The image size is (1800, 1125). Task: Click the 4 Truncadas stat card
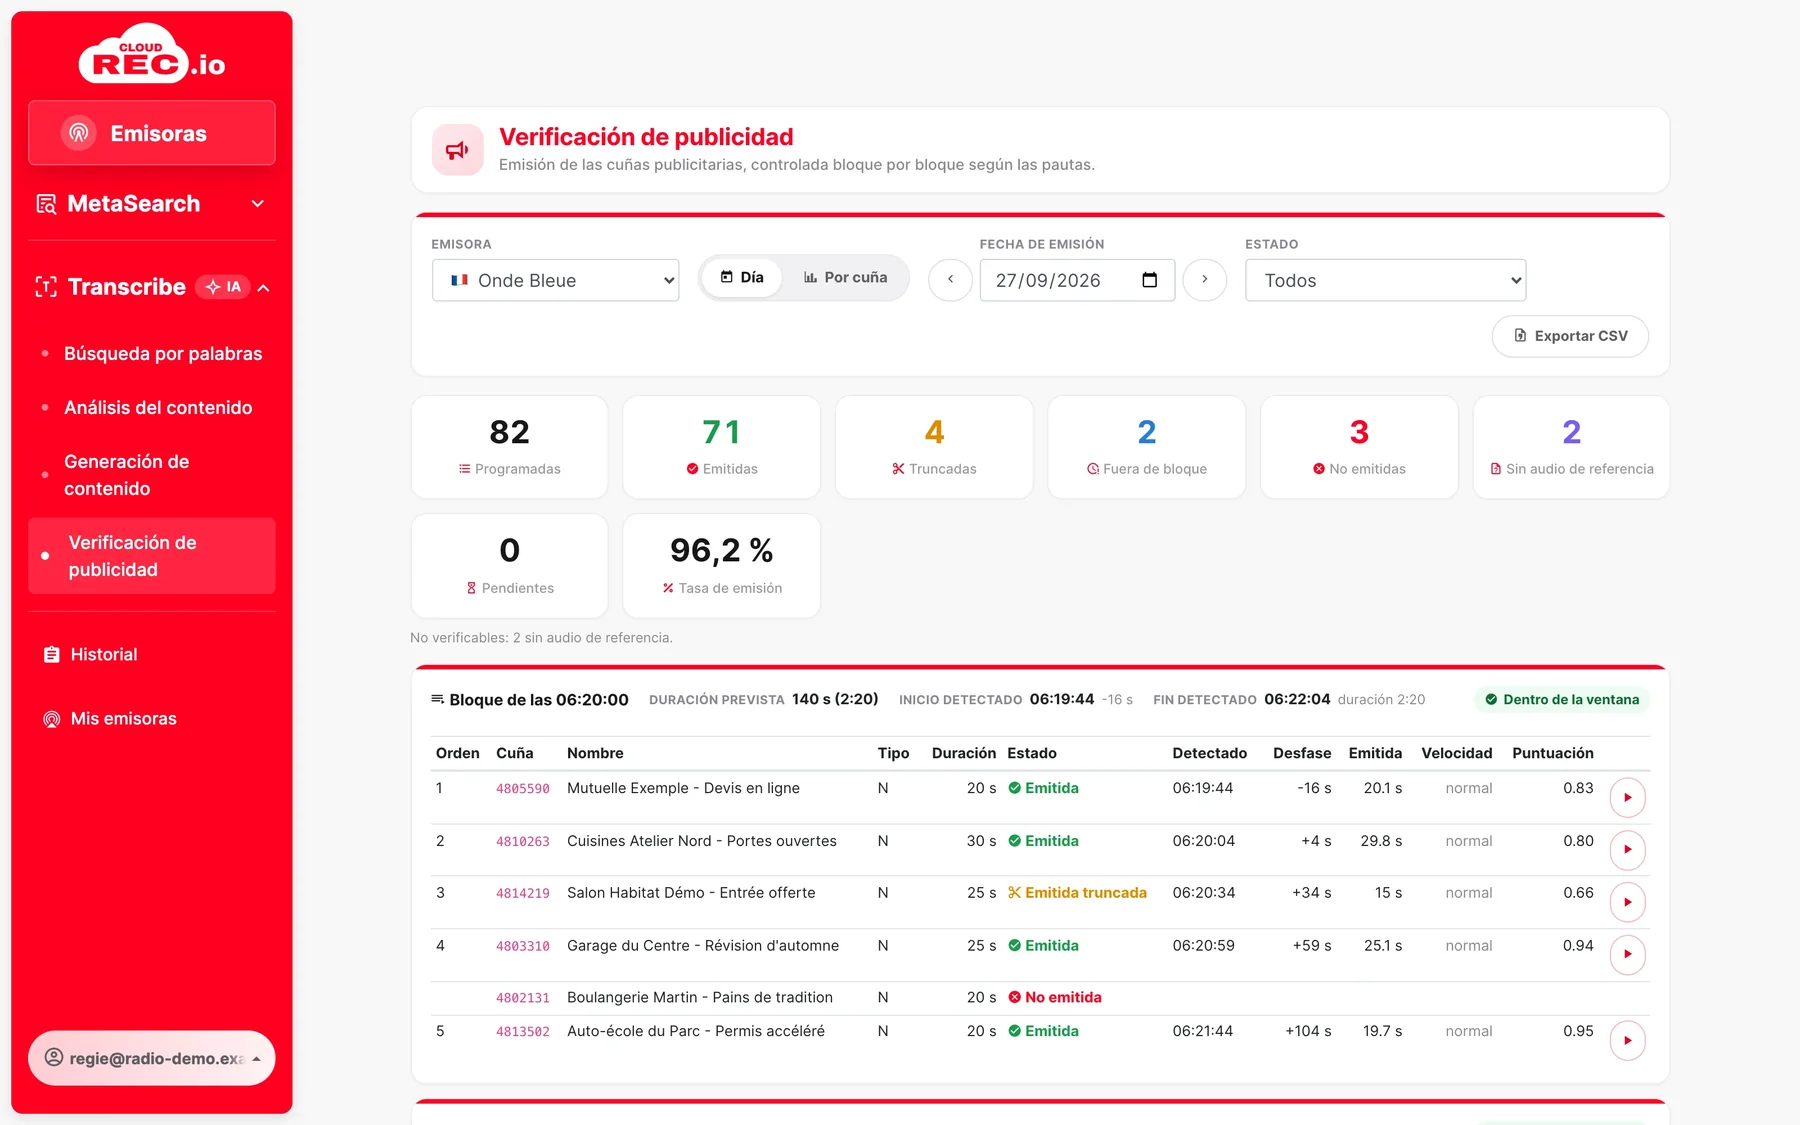tap(934, 447)
